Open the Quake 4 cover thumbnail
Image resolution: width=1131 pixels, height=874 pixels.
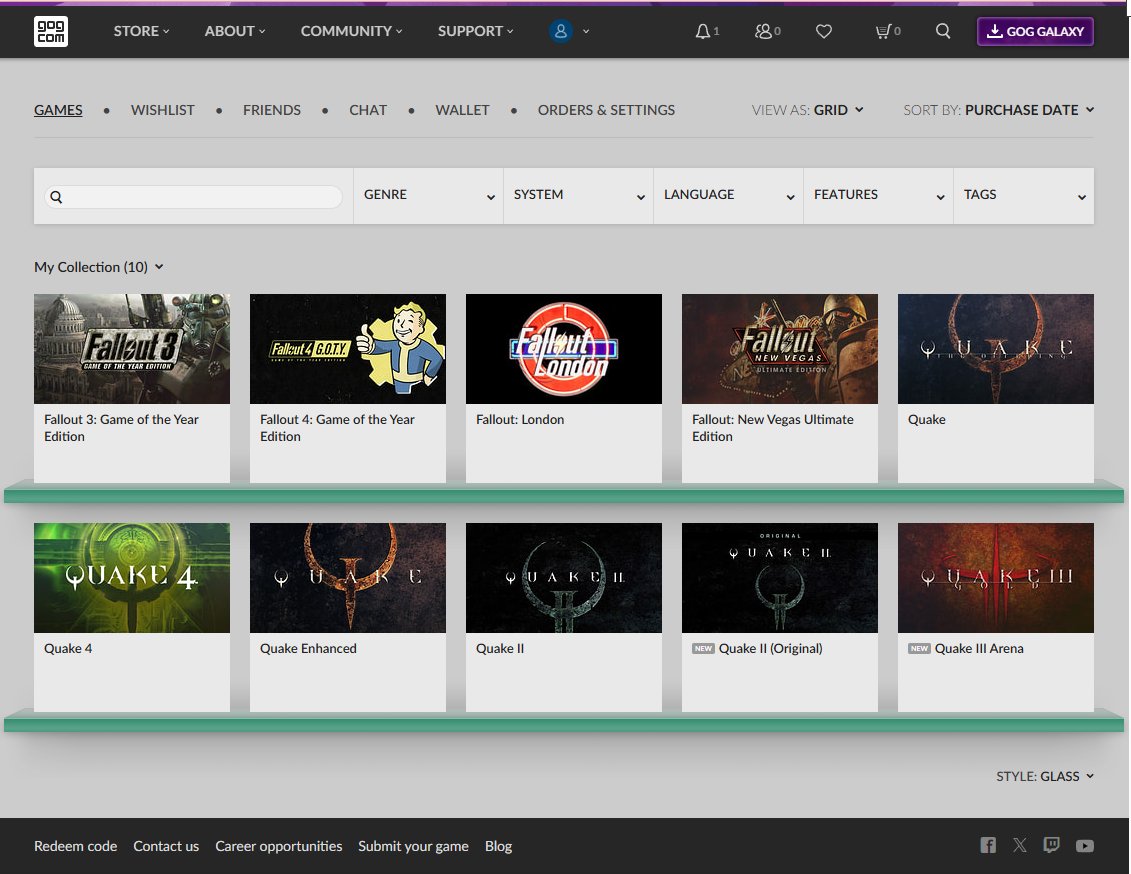(132, 578)
